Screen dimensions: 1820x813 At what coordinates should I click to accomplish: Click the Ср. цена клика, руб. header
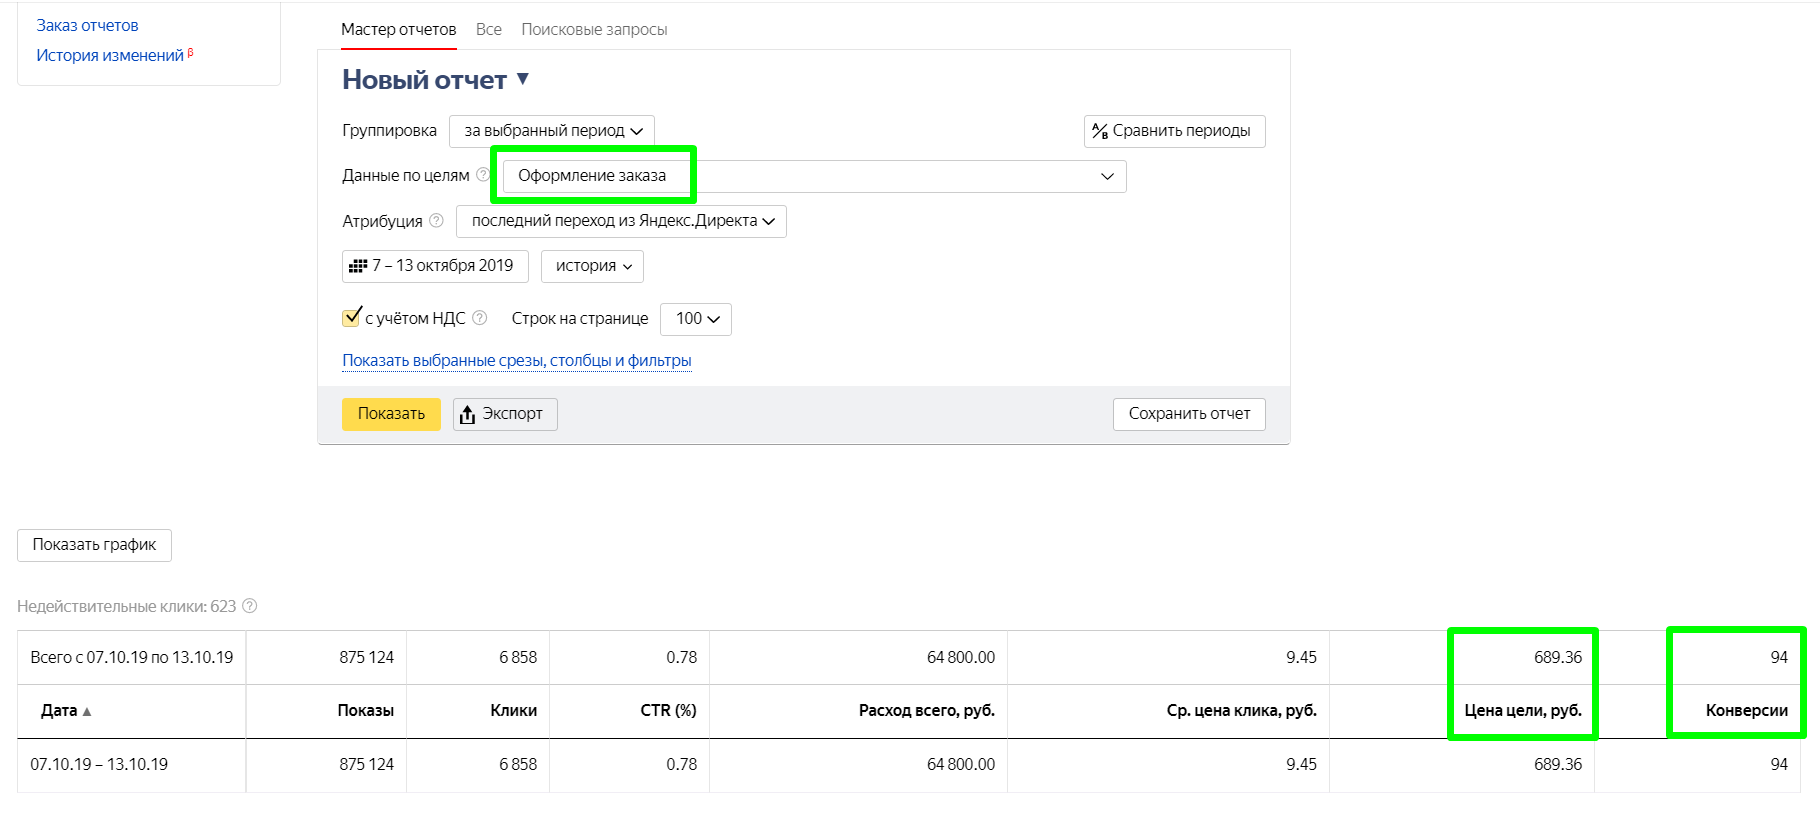click(x=1241, y=711)
